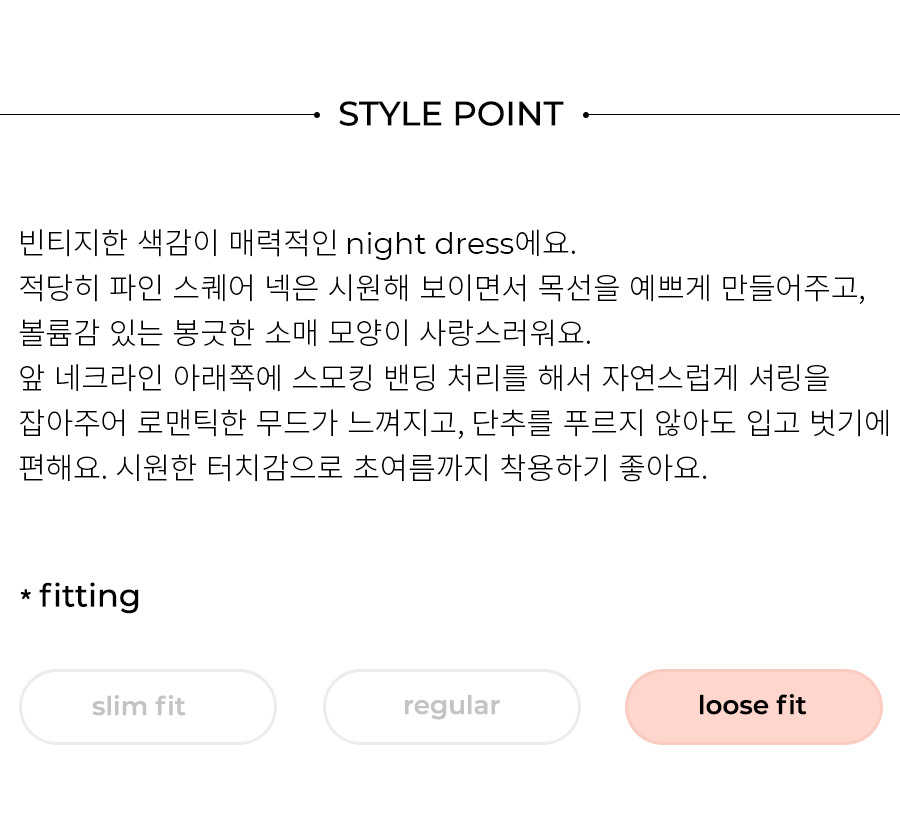Click the last line about early summer wear
Viewport: 900px width, 831px height.
tap(363, 467)
